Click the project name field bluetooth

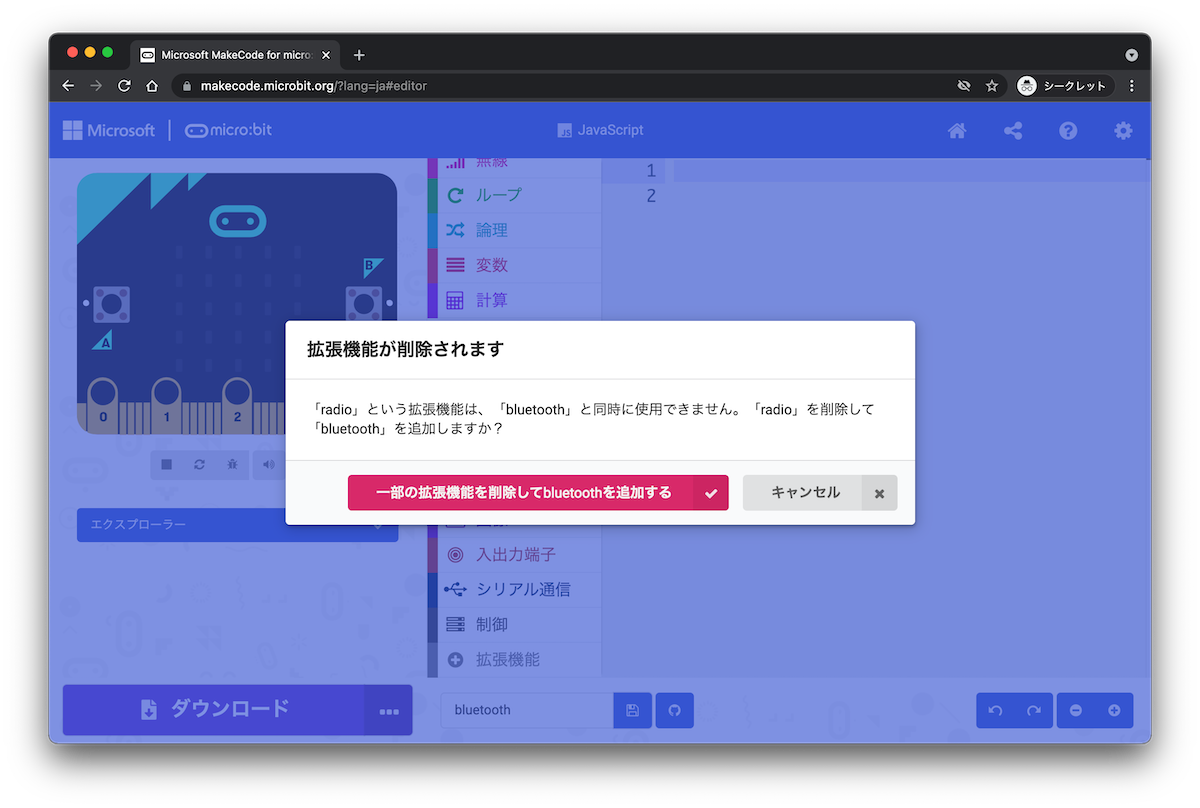tap(527, 710)
